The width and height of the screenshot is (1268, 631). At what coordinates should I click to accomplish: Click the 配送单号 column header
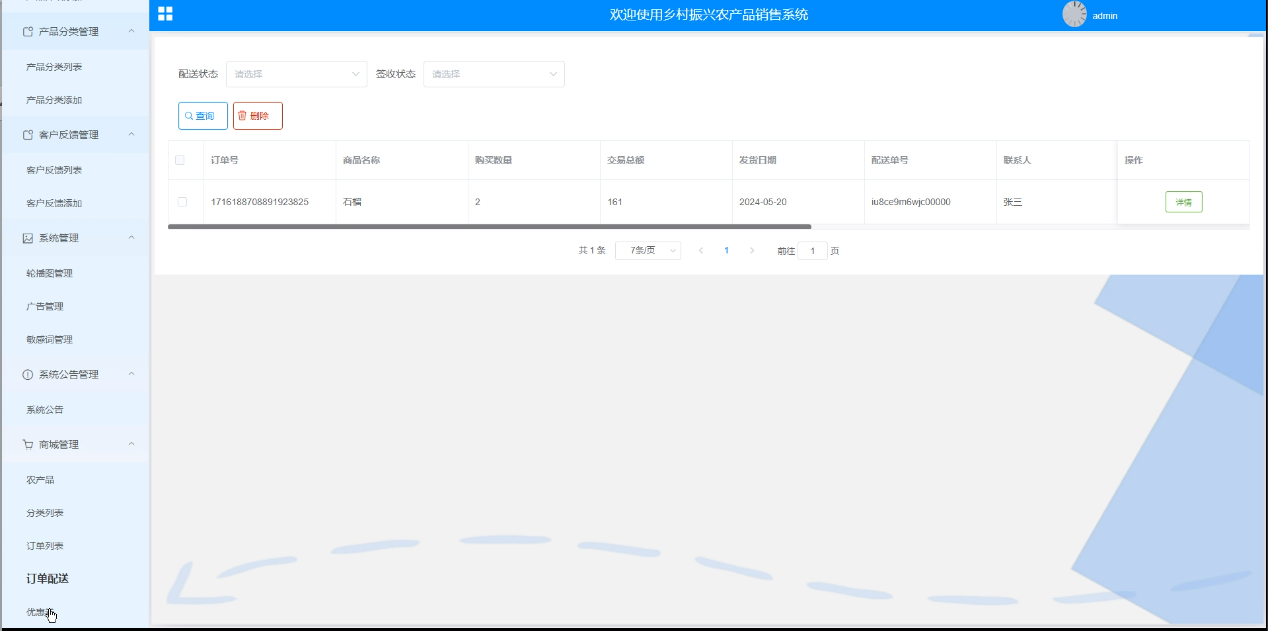click(x=890, y=160)
